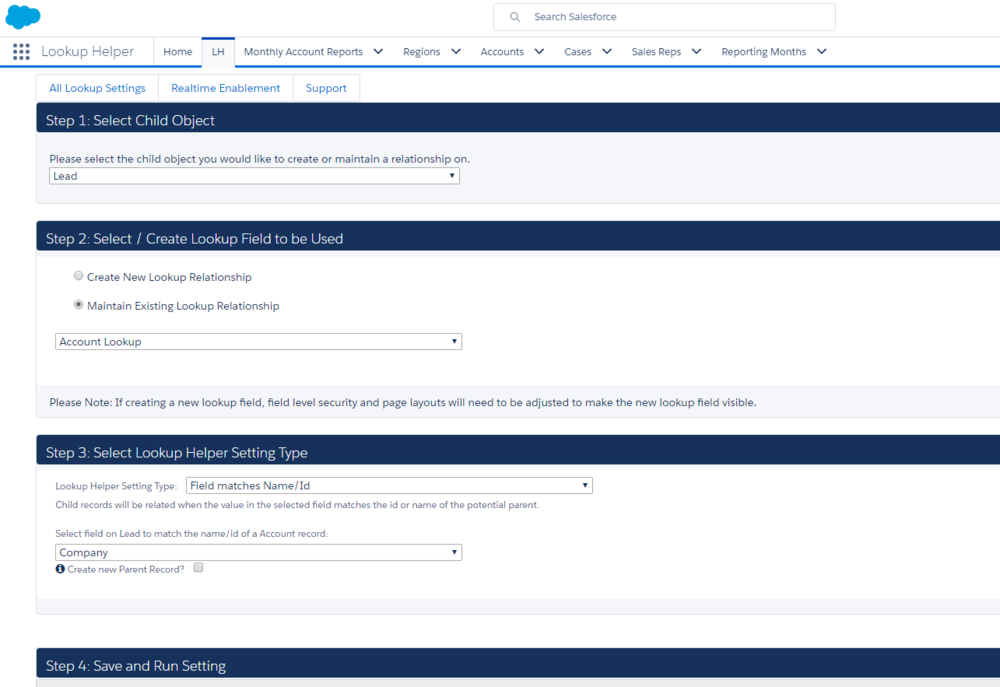Open the Company field dropdown
The width and height of the screenshot is (1000, 687).
pyautogui.click(x=258, y=552)
